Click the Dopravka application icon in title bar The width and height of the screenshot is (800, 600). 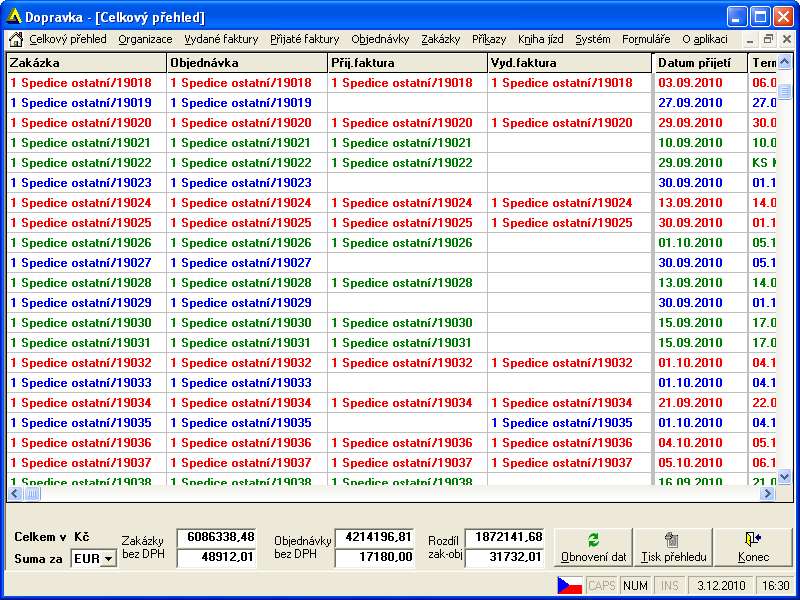point(14,17)
